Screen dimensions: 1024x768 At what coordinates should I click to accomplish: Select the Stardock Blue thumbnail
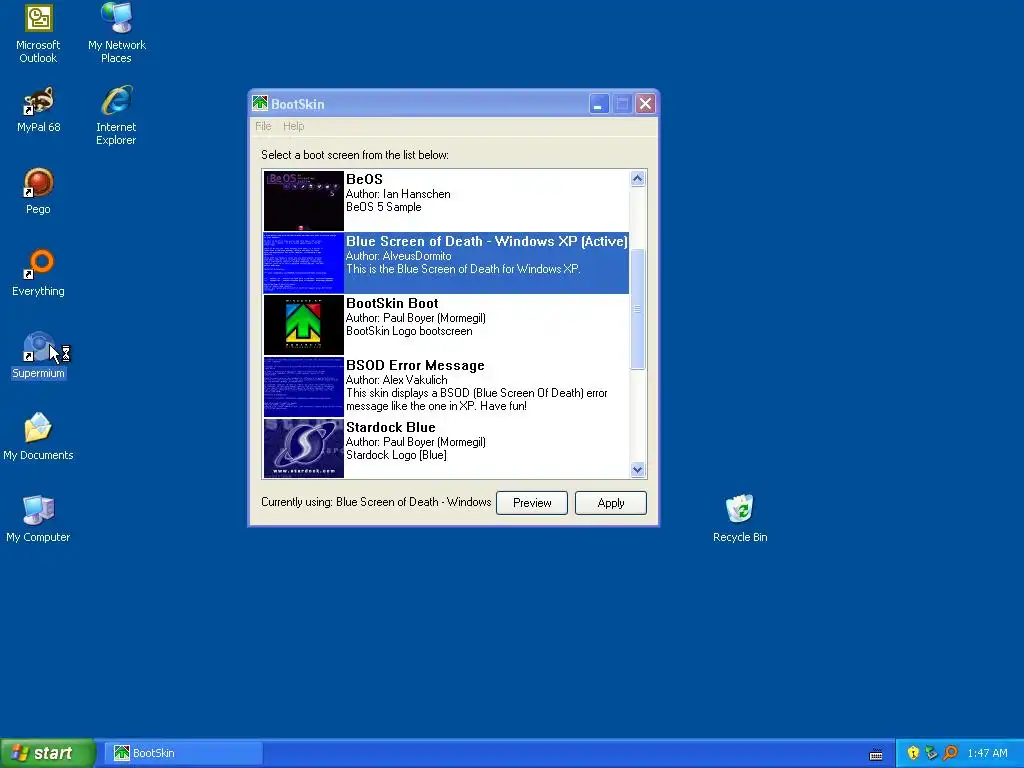click(304, 449)
